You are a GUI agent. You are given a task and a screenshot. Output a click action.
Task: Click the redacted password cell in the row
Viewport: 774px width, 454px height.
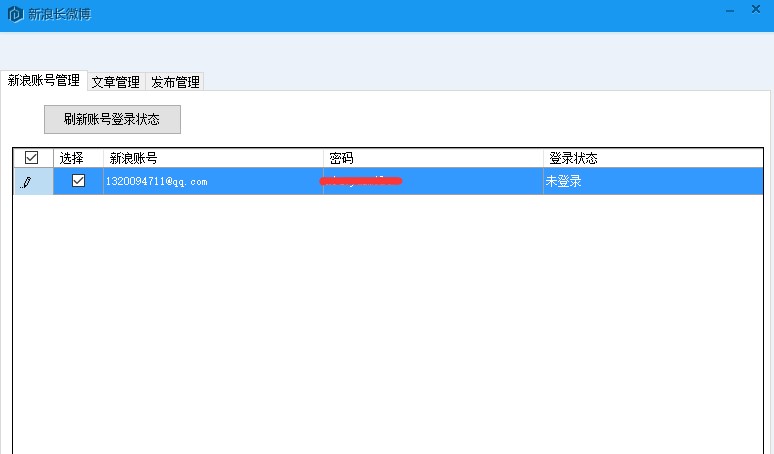tap(433, 181)
